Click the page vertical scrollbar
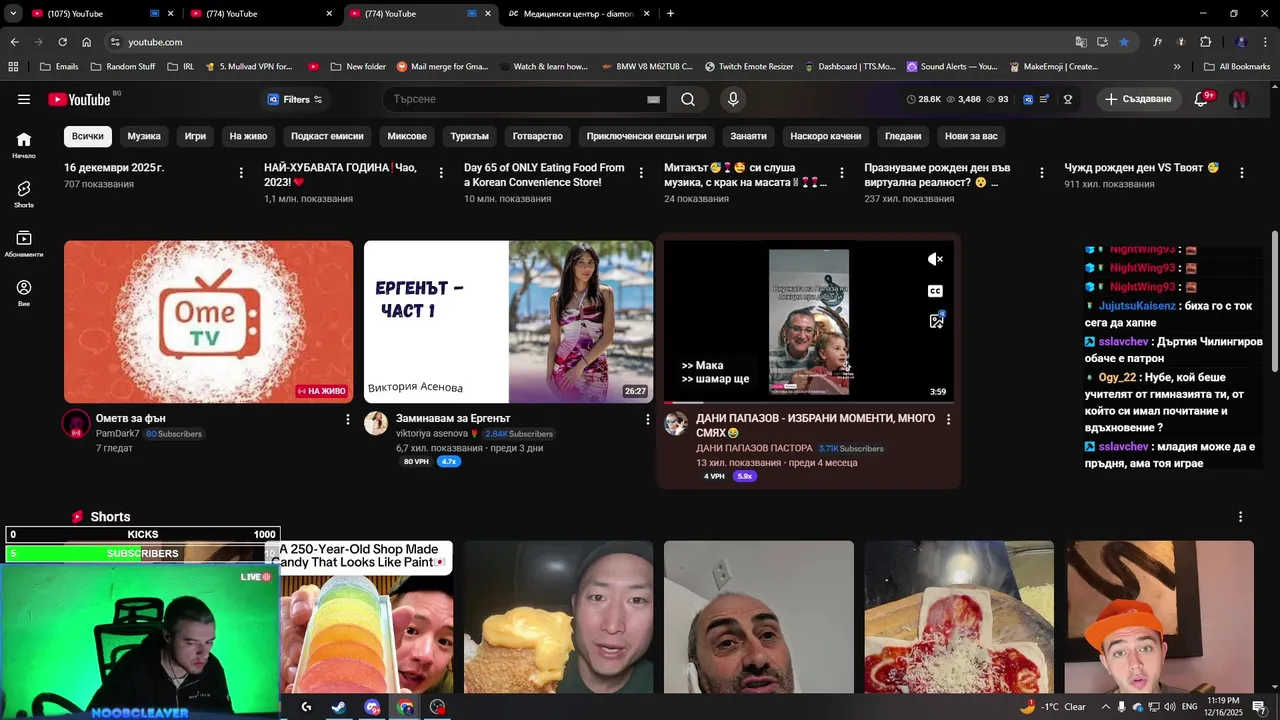1280x720 pixels. 1274,300
